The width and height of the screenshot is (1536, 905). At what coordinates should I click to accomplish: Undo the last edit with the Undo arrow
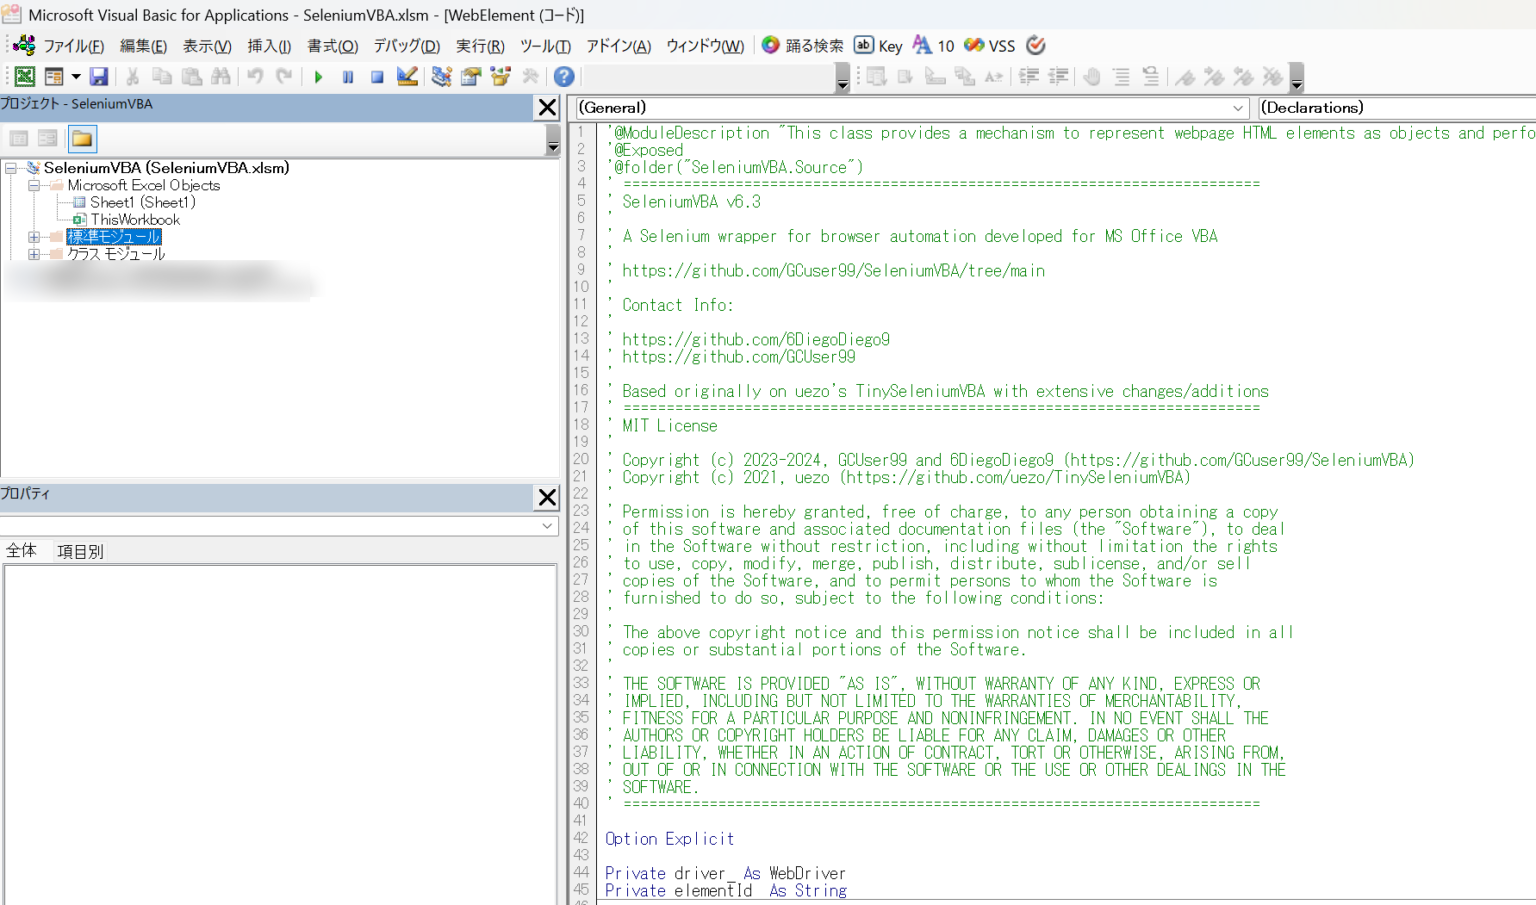point(257,76)
